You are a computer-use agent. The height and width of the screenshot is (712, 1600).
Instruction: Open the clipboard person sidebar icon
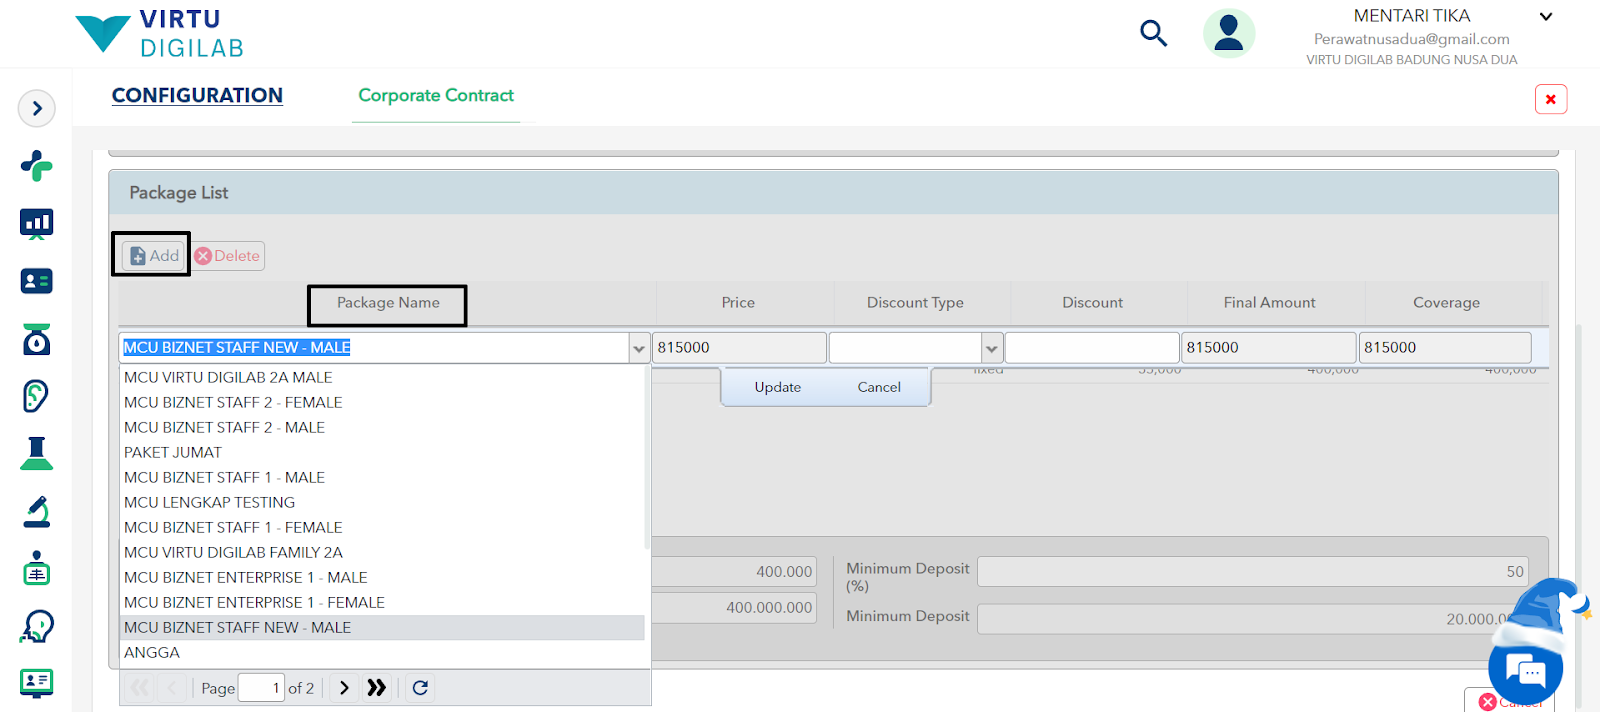click(37, 568)
